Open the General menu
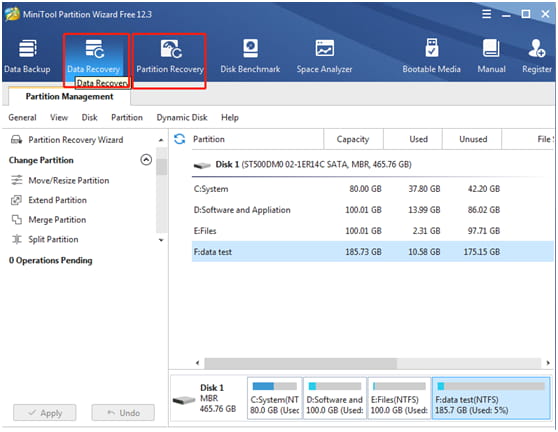This screenshot has height=432, width=558. pos(22,117)
